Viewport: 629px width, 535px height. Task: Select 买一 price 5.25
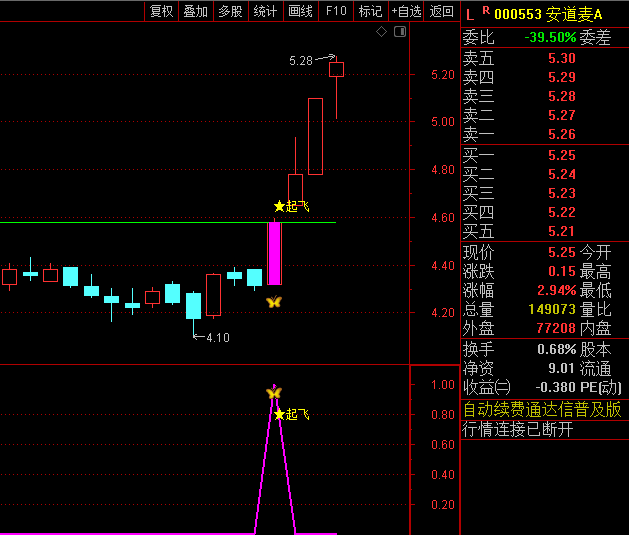pos(562,156)
